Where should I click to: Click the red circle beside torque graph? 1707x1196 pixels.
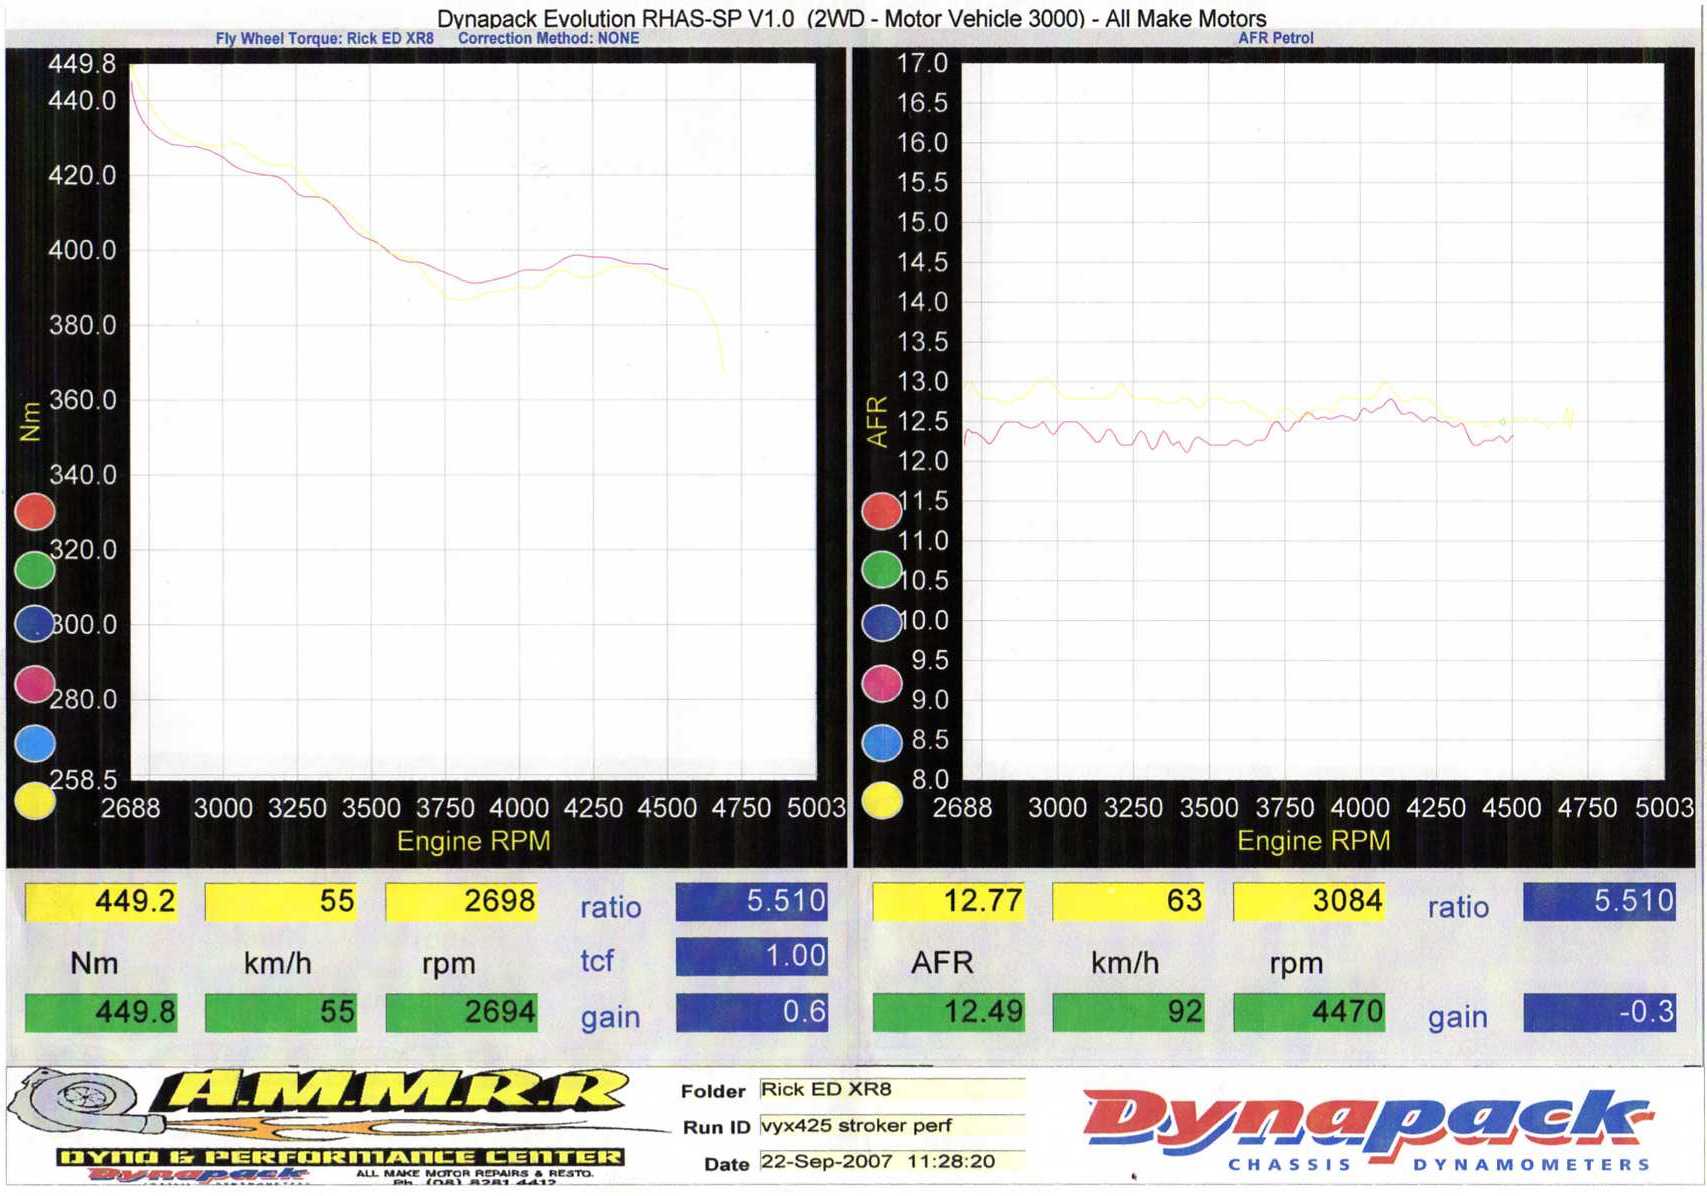(35, 511)
